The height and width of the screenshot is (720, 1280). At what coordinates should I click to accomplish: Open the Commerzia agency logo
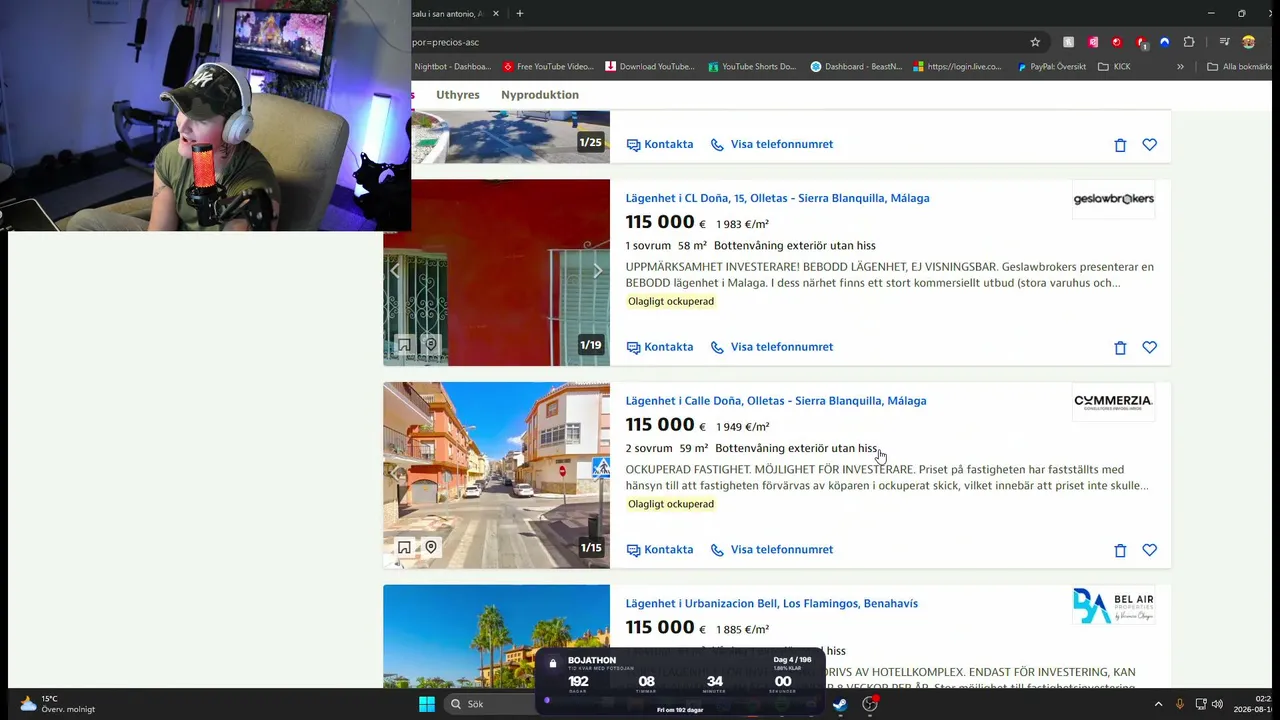(x=1113, y=402)
